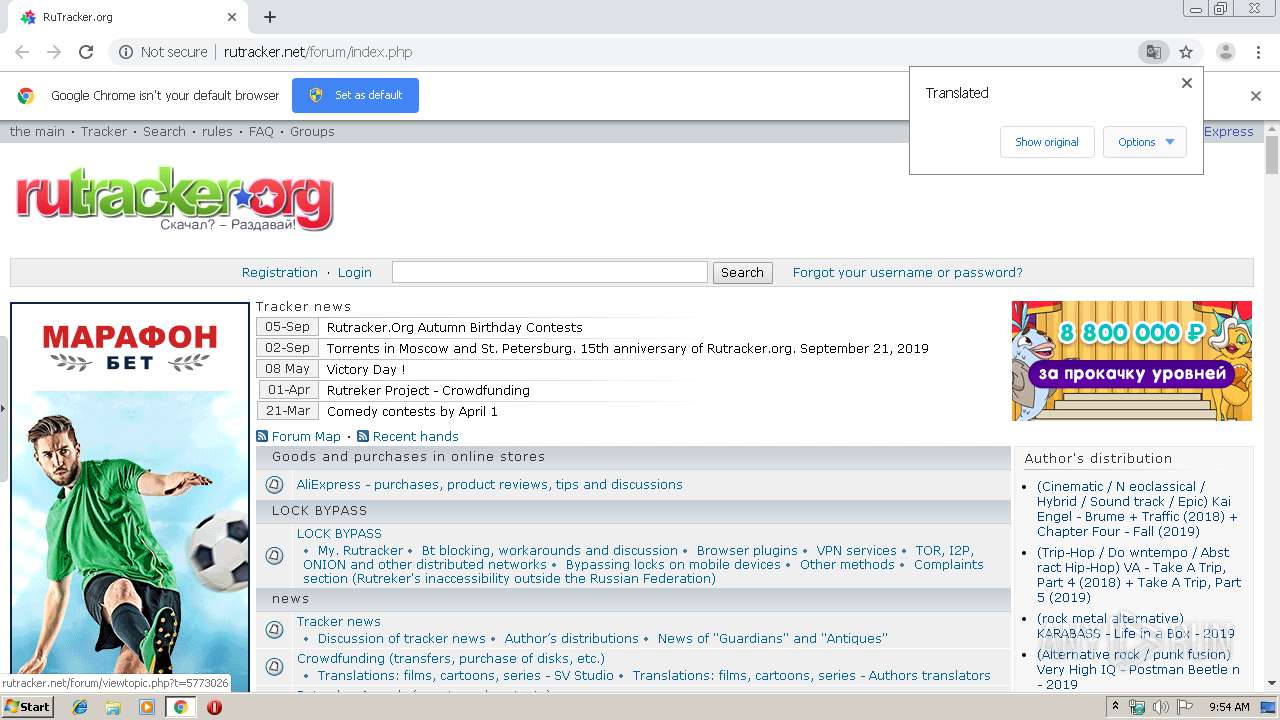The image size is (1280, 720).
Task: Close the Translated popup
Action: coord(1187,83)
